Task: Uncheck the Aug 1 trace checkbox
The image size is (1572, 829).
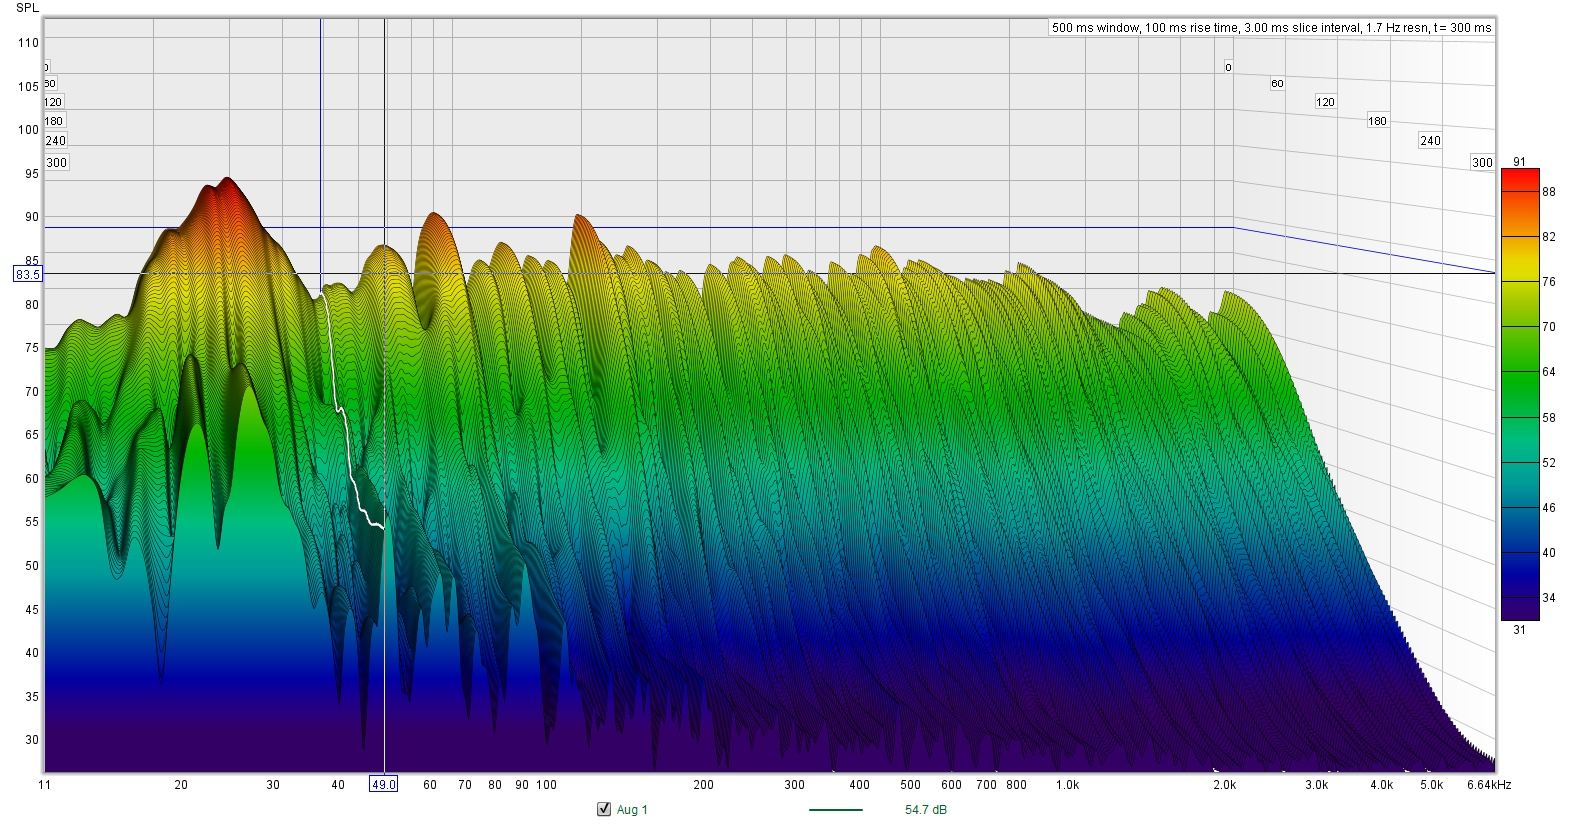Action: click(x=603, y=809)
